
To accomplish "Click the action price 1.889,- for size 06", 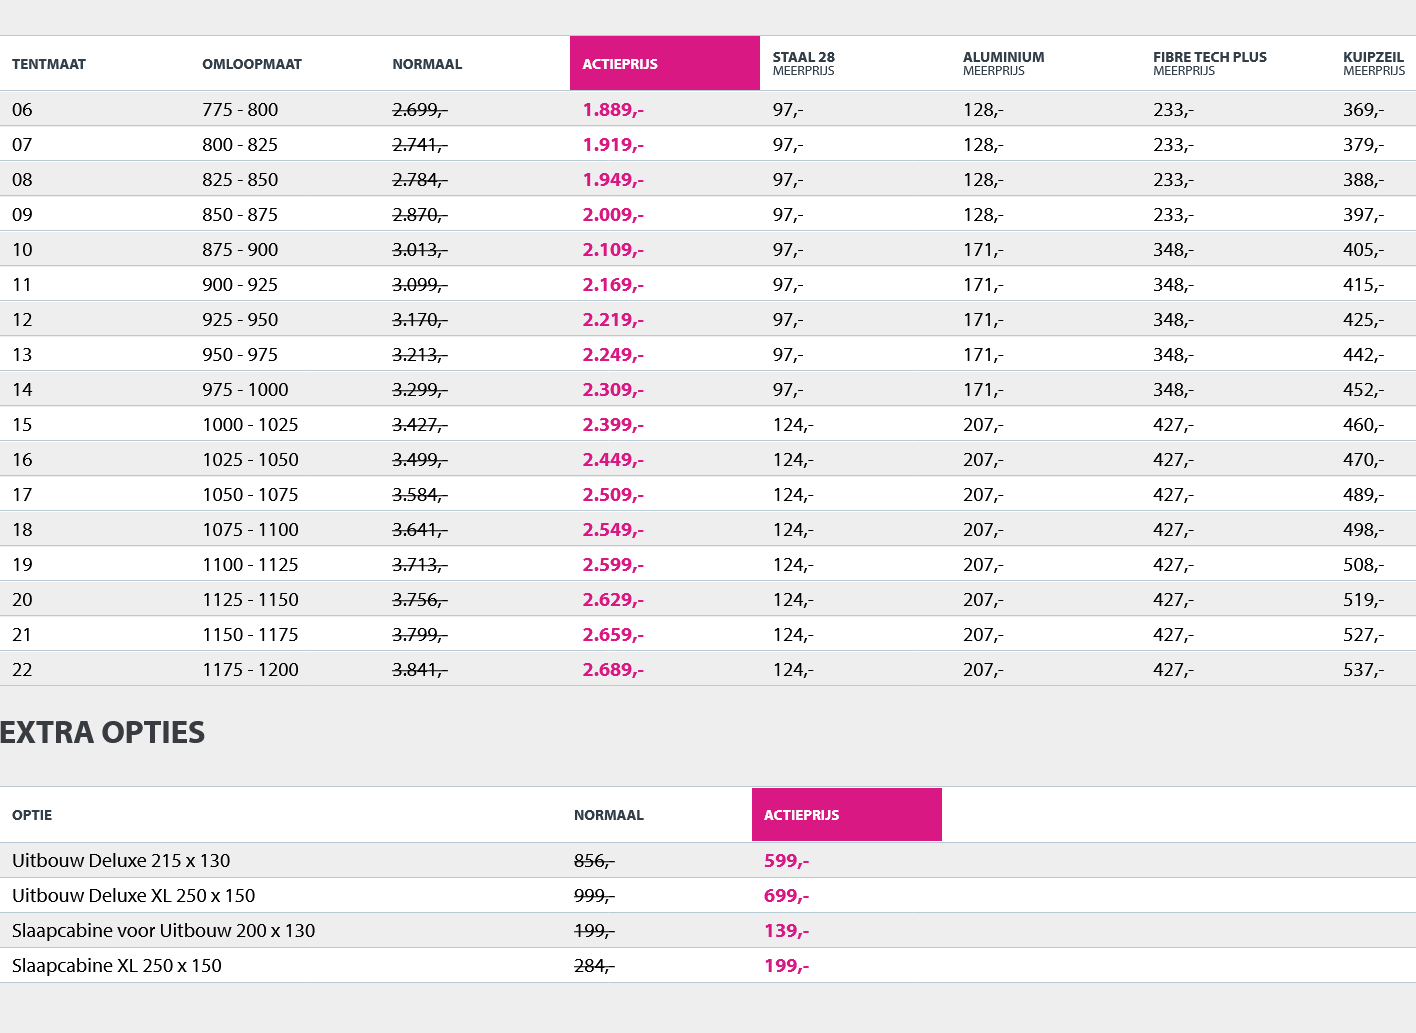I will 613,110.
